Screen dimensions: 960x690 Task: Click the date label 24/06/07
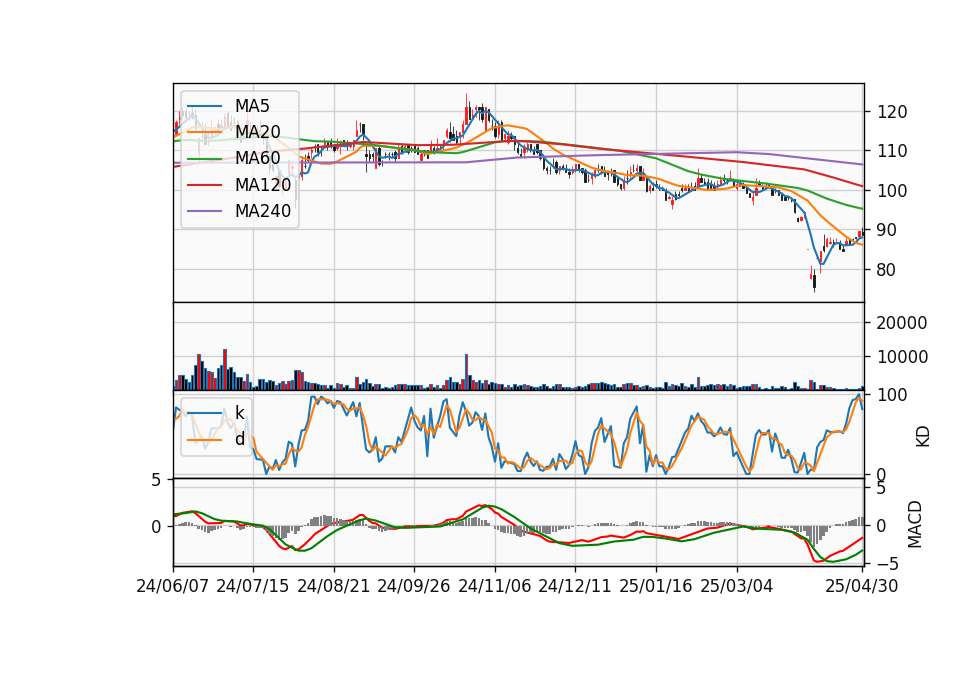pyautogui.click(x=173, y=587)
